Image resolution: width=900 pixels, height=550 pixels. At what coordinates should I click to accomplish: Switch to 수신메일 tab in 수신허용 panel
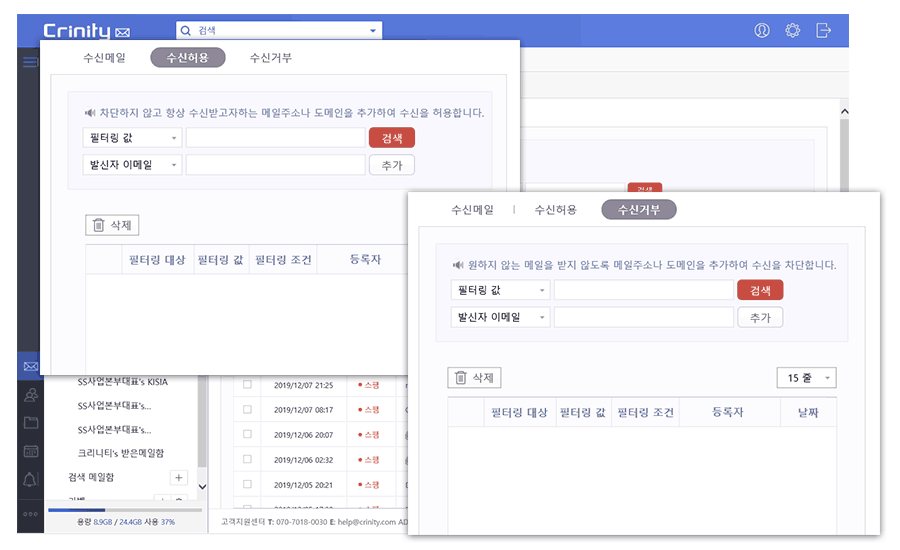(x=104, y=58)
